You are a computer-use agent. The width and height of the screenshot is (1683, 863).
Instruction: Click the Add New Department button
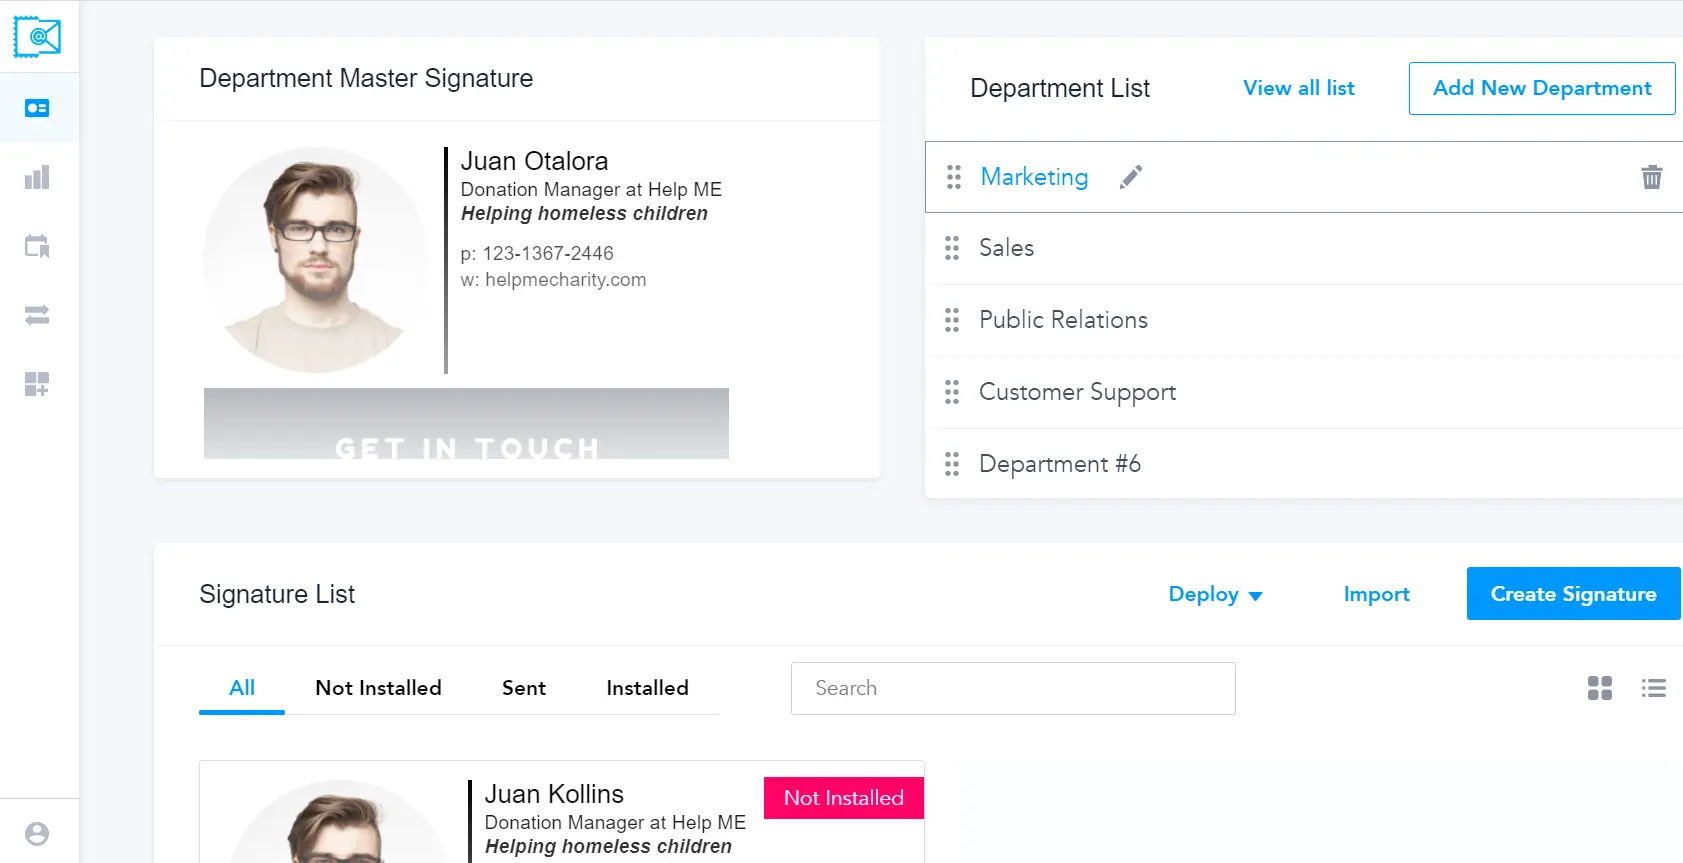(1542, 88)
